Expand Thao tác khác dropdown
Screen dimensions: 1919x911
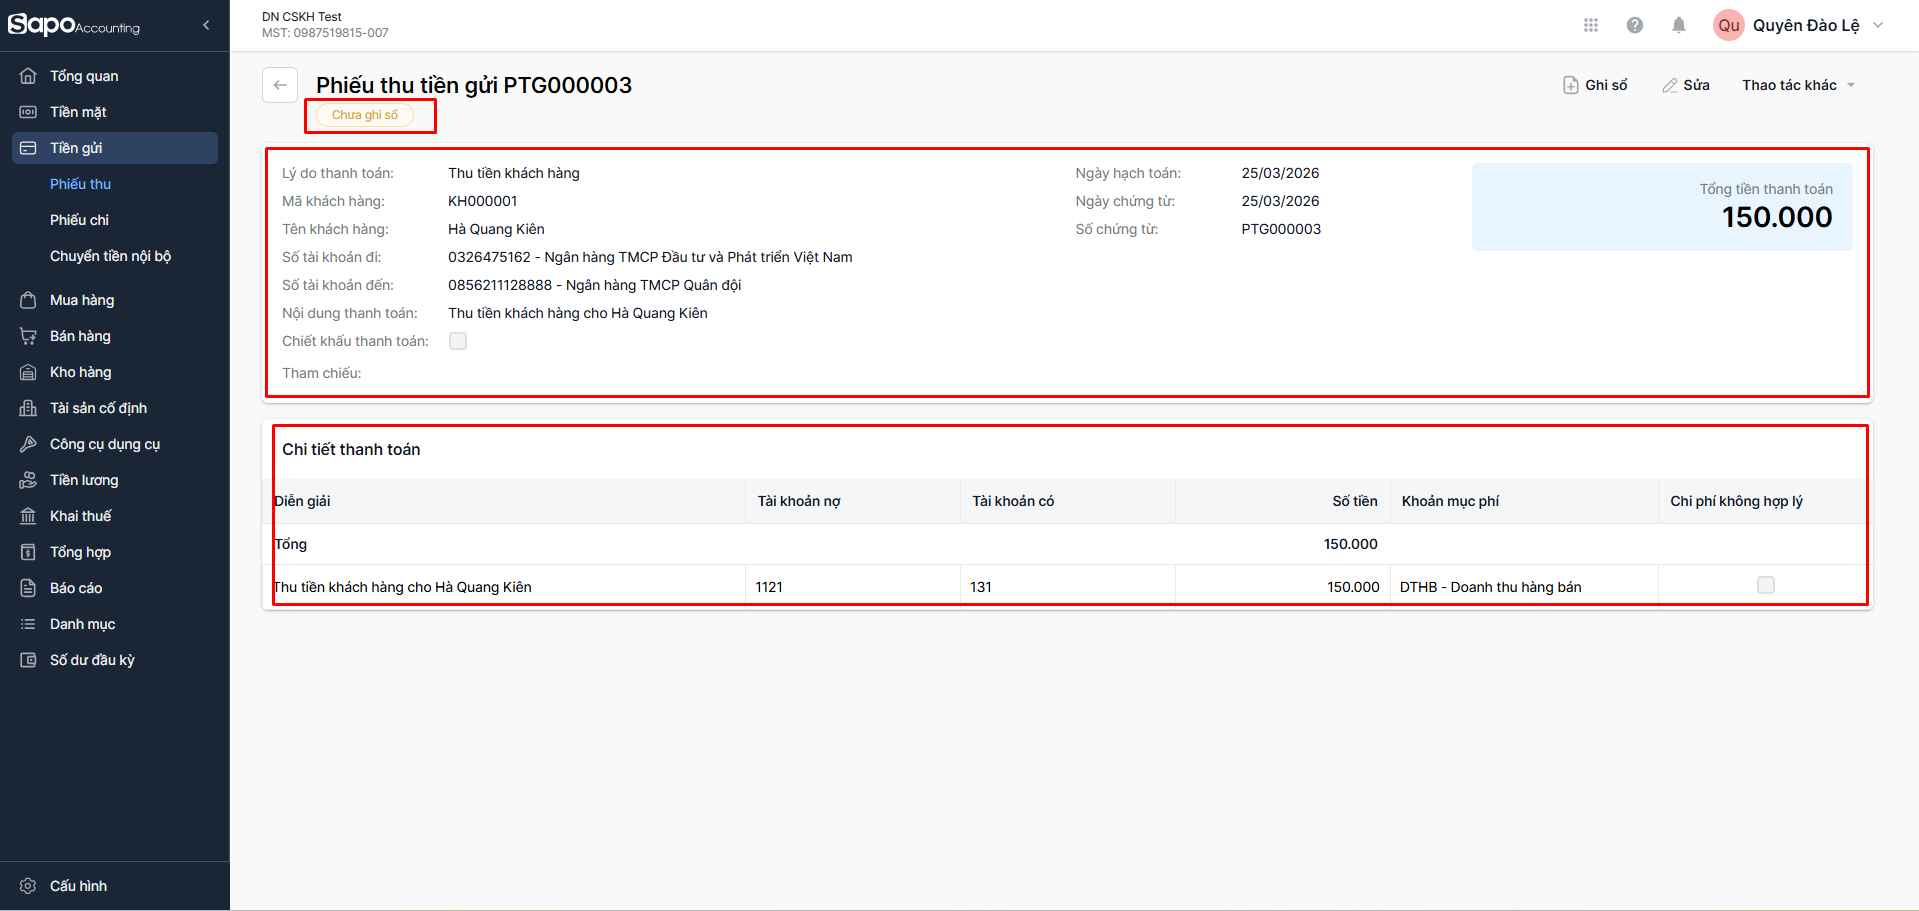point(1798,85)
